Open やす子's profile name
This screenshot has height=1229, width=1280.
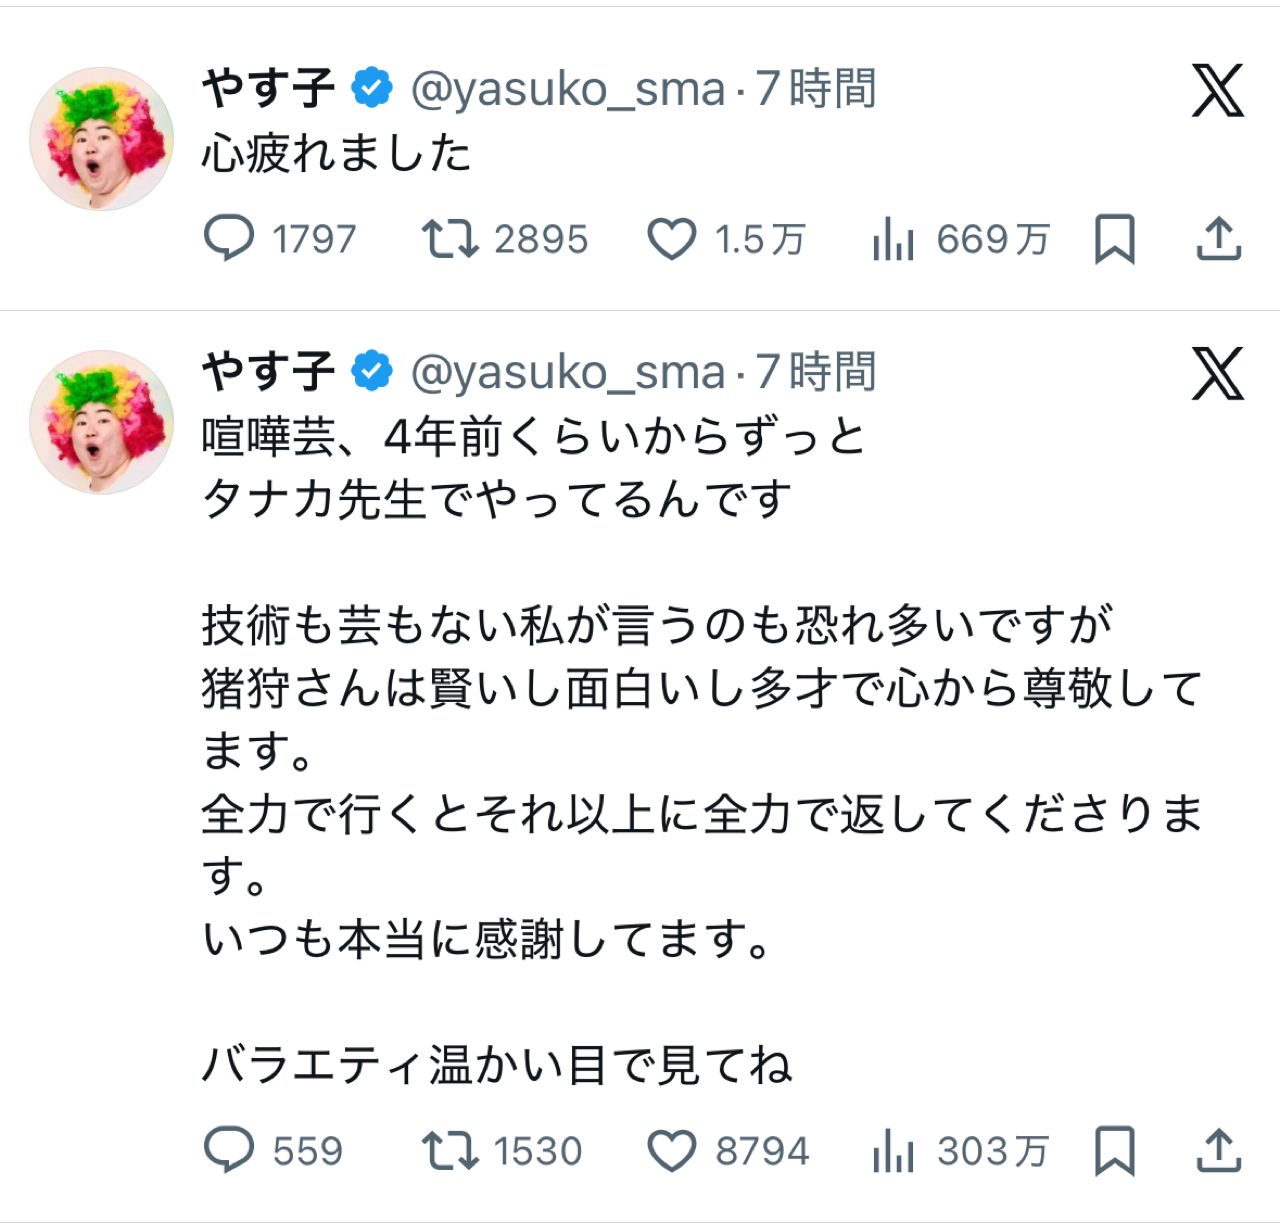[265, 88]
